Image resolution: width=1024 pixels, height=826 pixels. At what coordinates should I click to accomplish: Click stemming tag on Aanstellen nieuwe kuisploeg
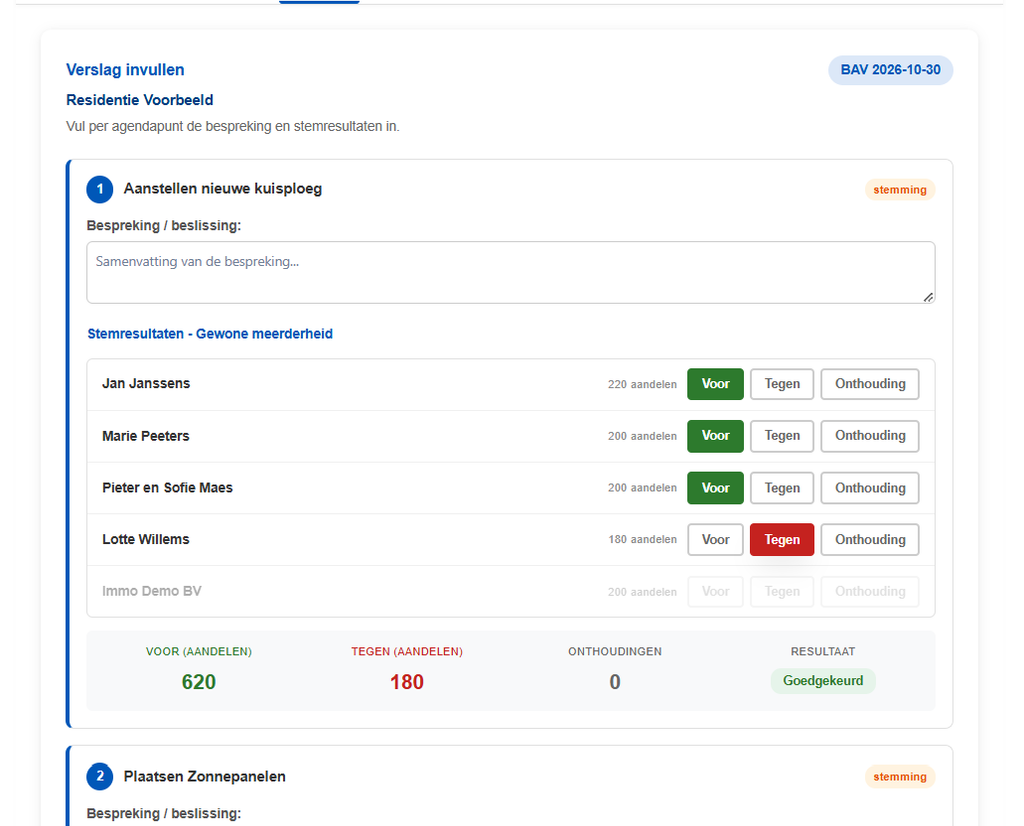[900, 190]
